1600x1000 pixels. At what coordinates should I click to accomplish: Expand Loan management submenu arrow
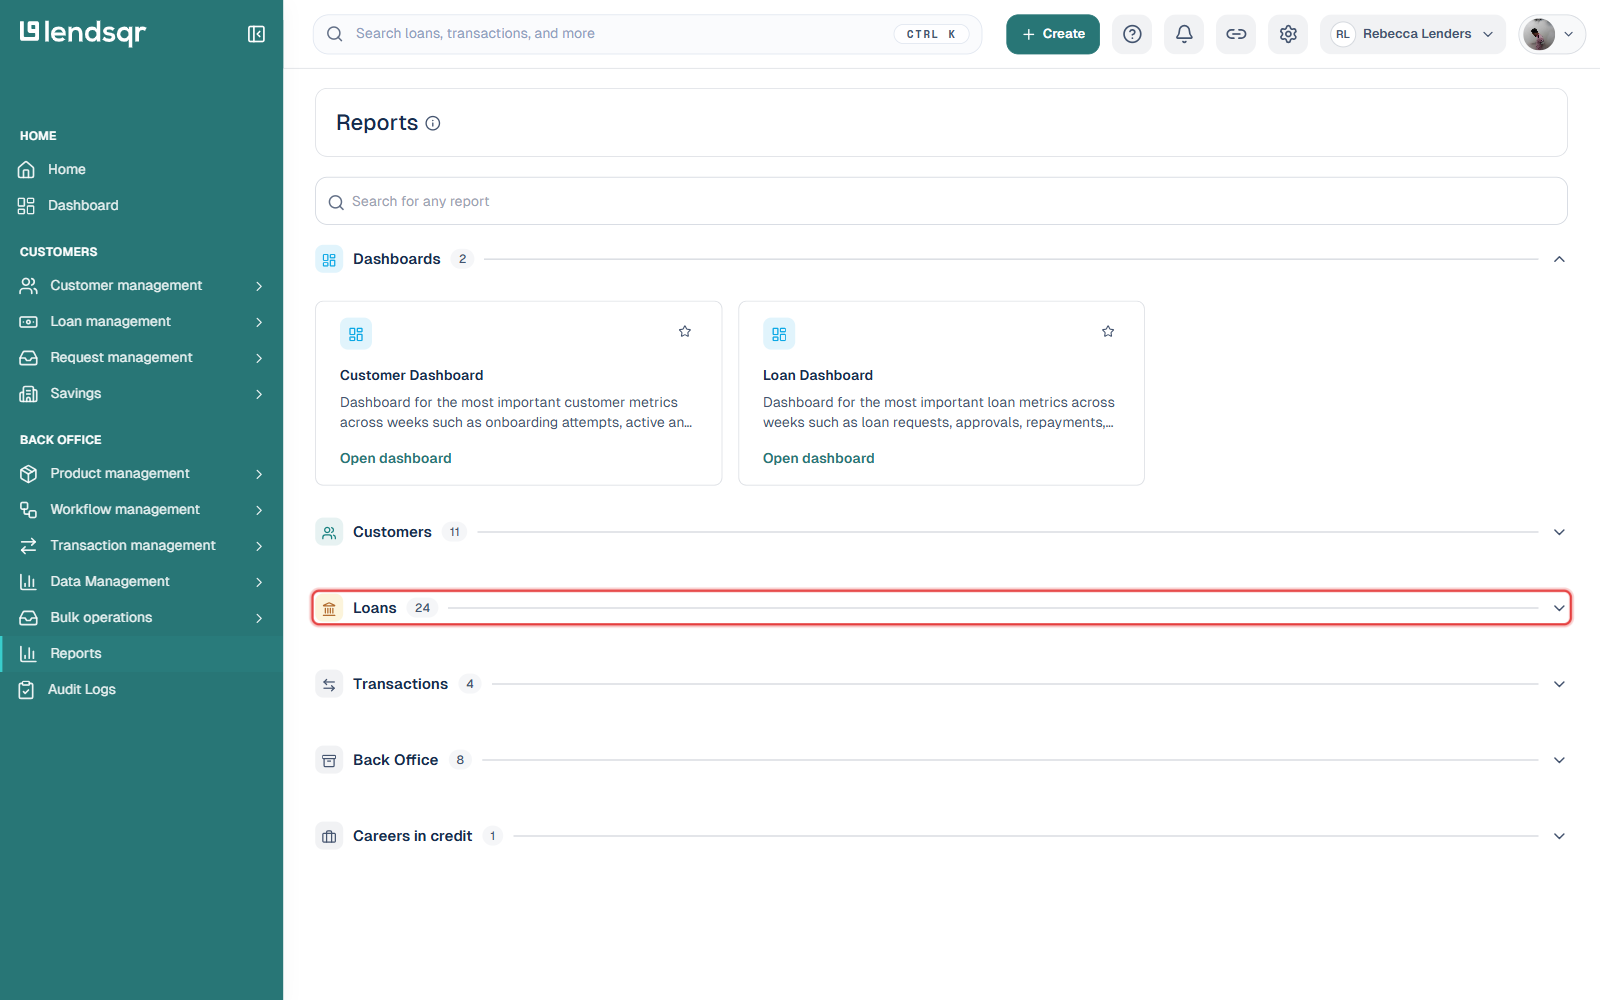[x=259, y=322]
